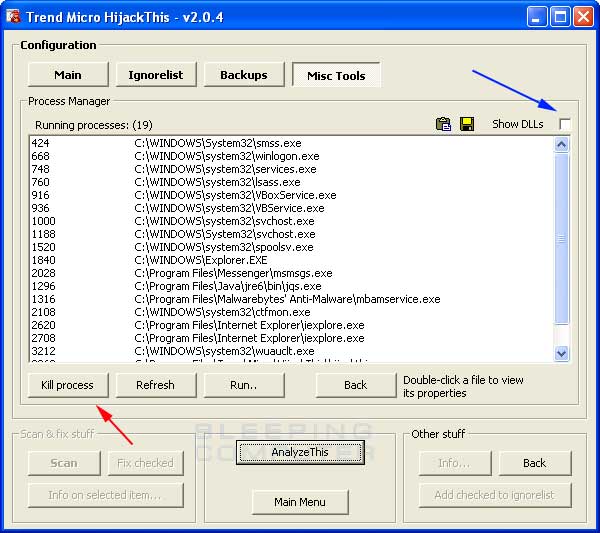This screenshot has height=533, width=600.
Task: Click Back in Other stuff section
Action: [535, 463]
